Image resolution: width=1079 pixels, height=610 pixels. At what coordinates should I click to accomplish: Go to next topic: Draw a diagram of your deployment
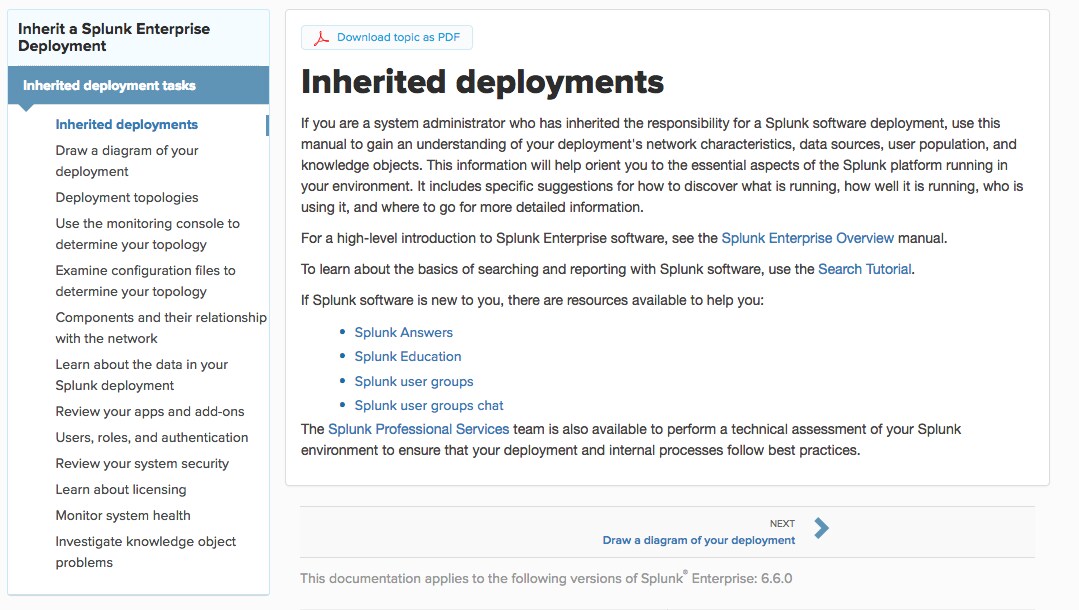[x=698, y=540]
